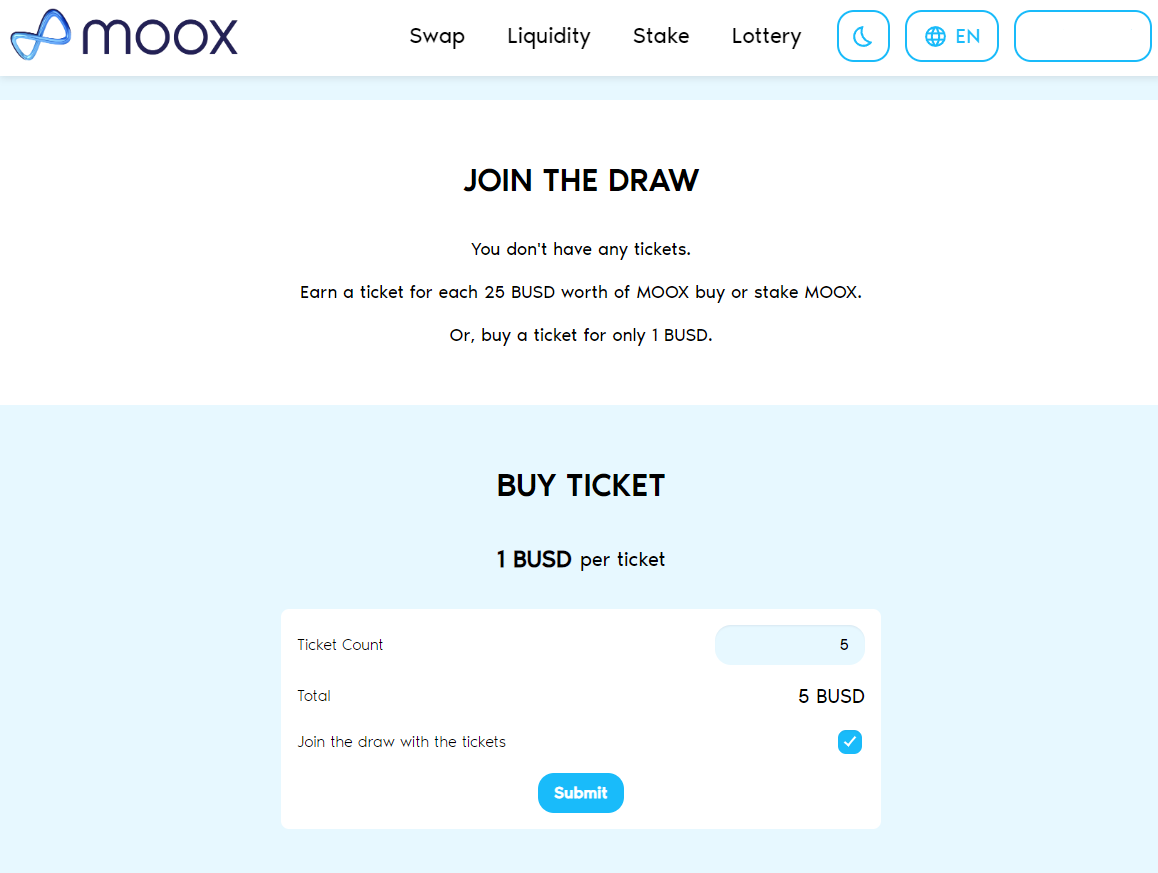Click the JOIN THE DRAW heading
The width and height of the screenshot is (1158, 873).
coord(581,181)
